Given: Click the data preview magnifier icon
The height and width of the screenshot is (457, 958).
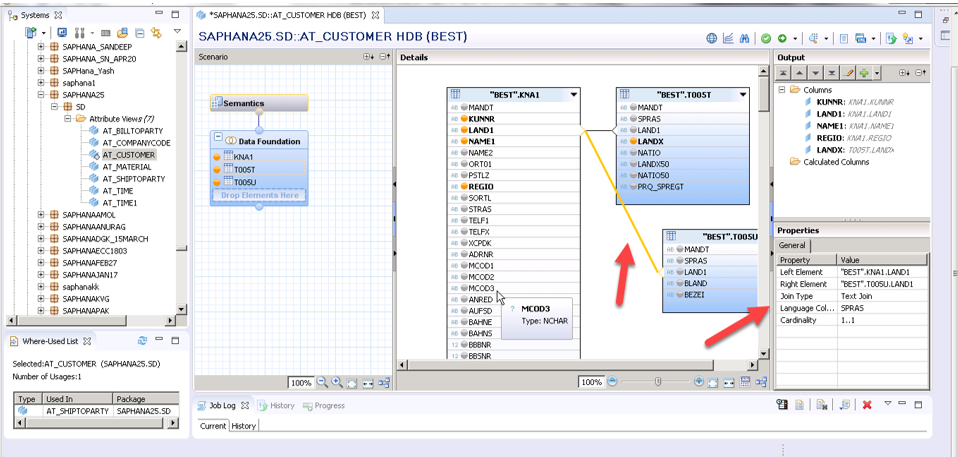Looking at the screenshot, I should pyautogui.click(x=813, y=38).
